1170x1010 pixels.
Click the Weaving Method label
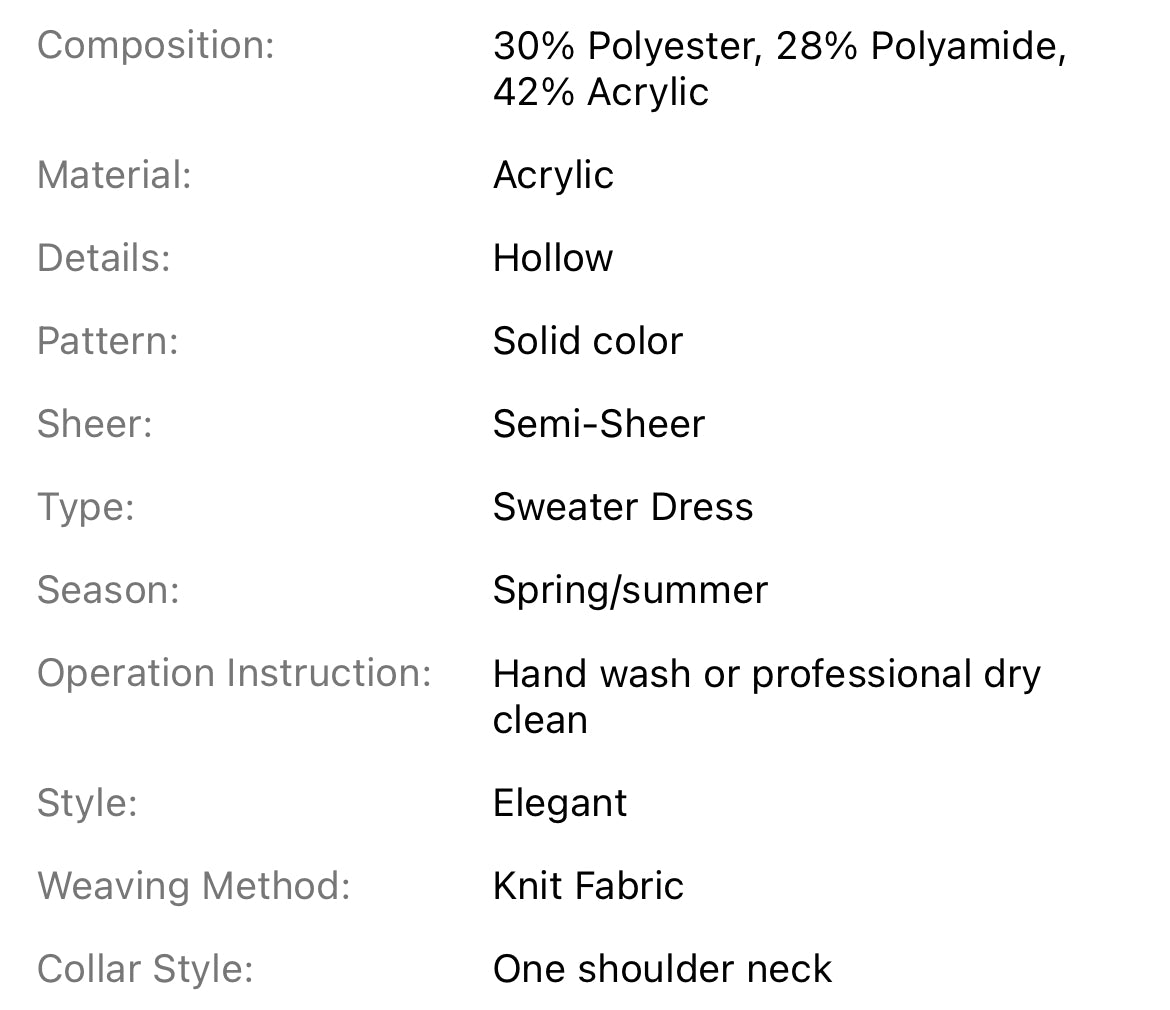194,886
